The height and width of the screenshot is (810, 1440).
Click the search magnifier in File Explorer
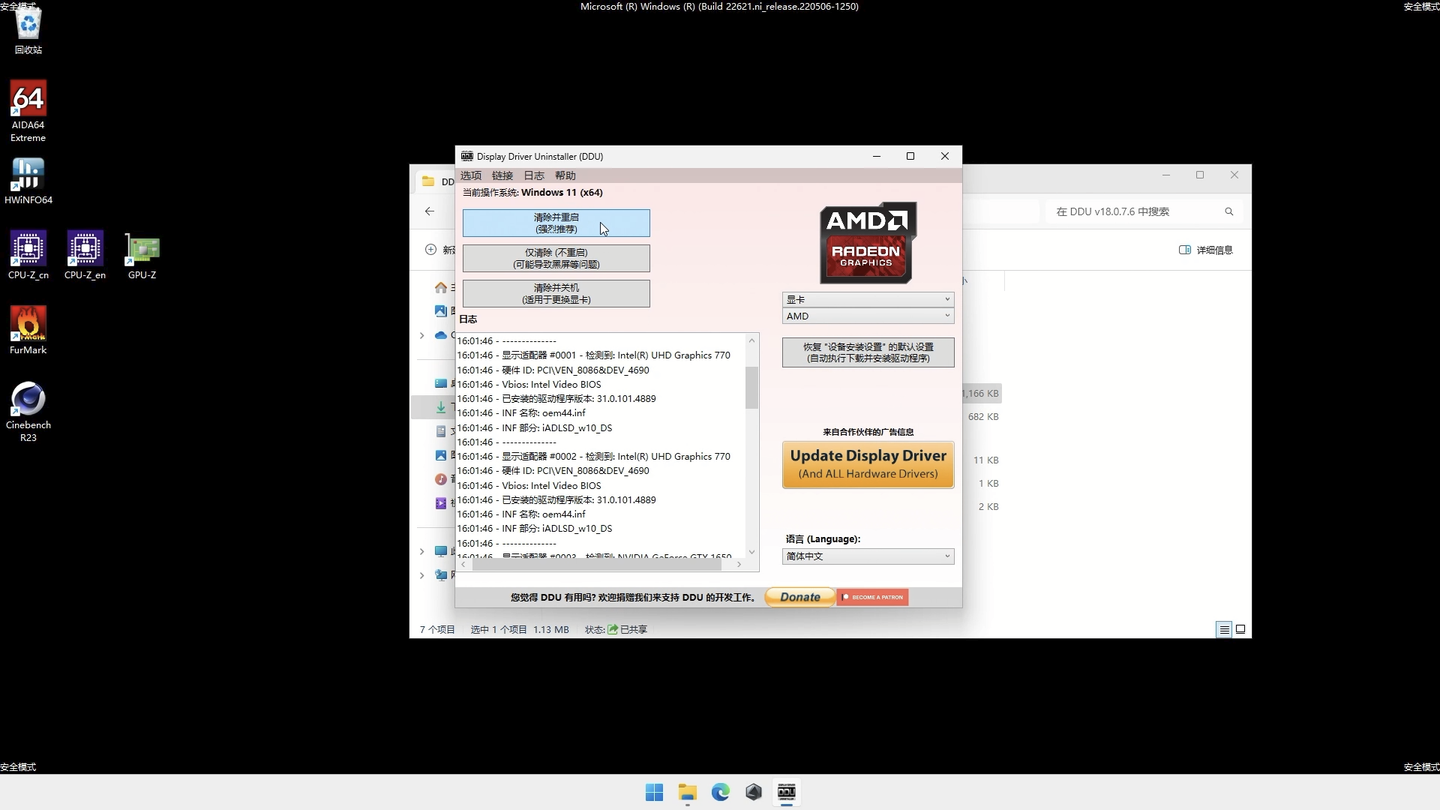click(x=1229, y=211)
